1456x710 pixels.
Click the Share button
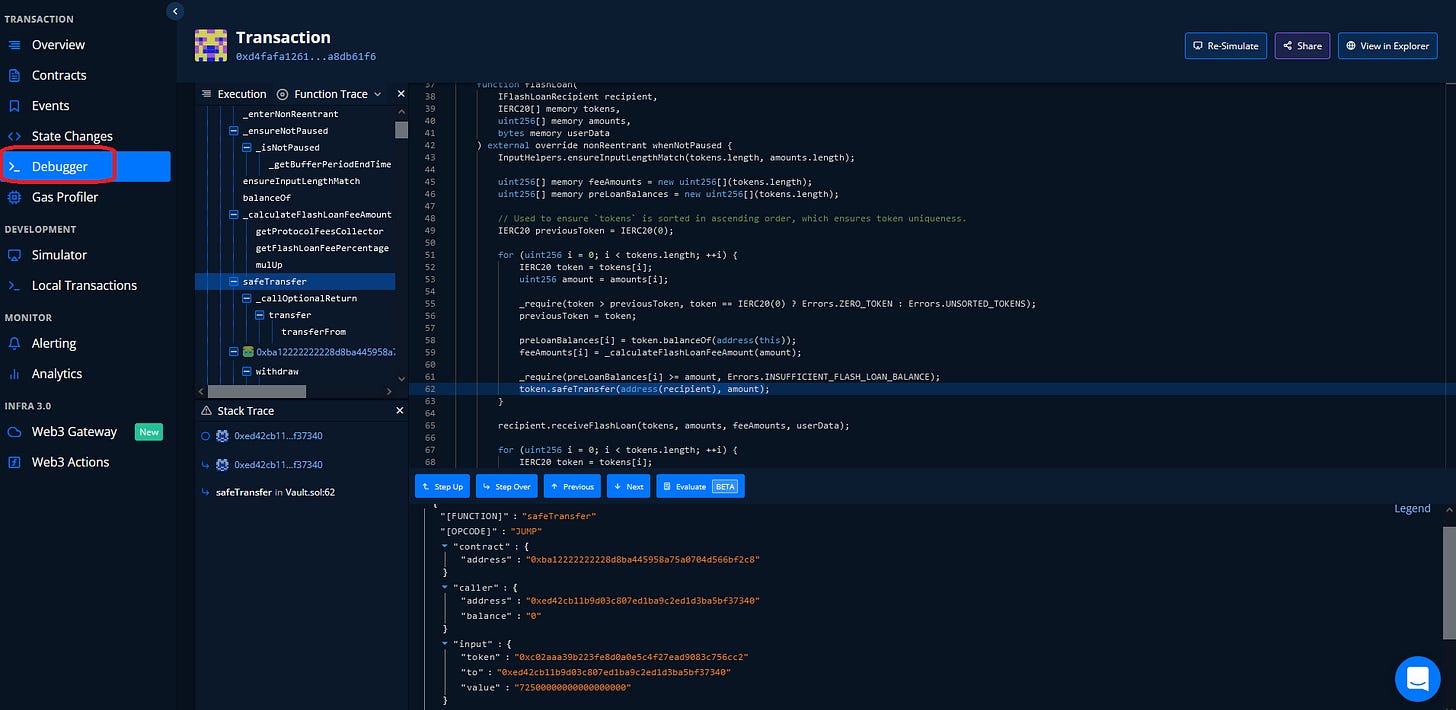point(1302,46)
